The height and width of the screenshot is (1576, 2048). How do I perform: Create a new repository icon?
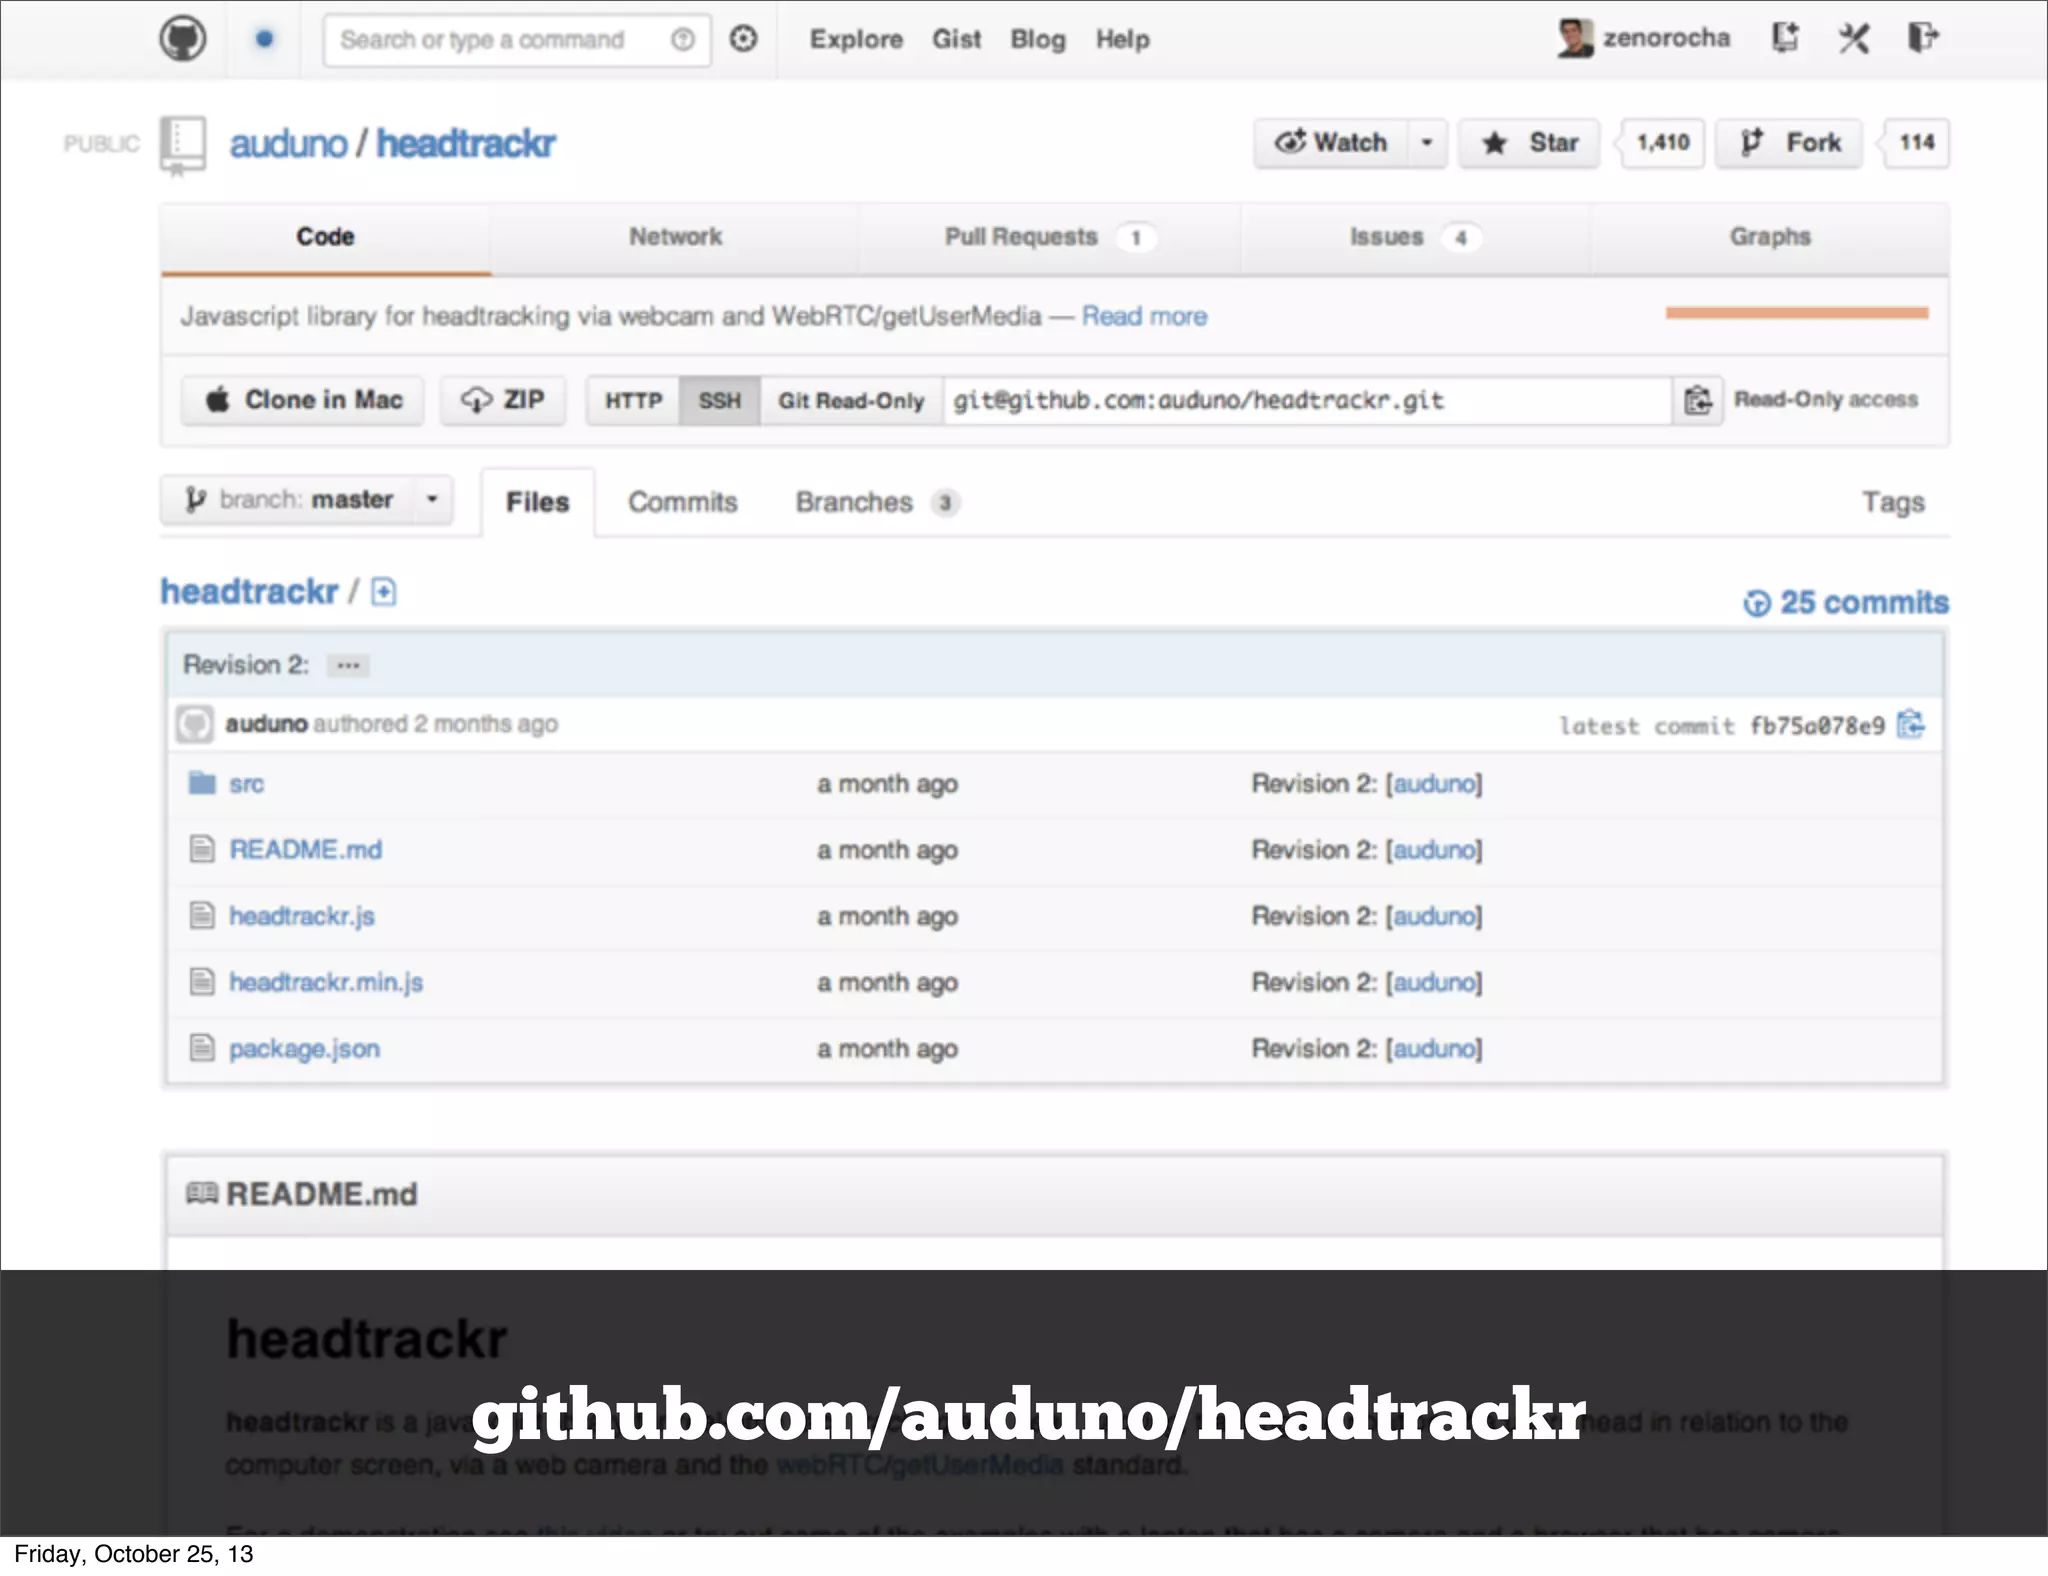pos(1785,38)
